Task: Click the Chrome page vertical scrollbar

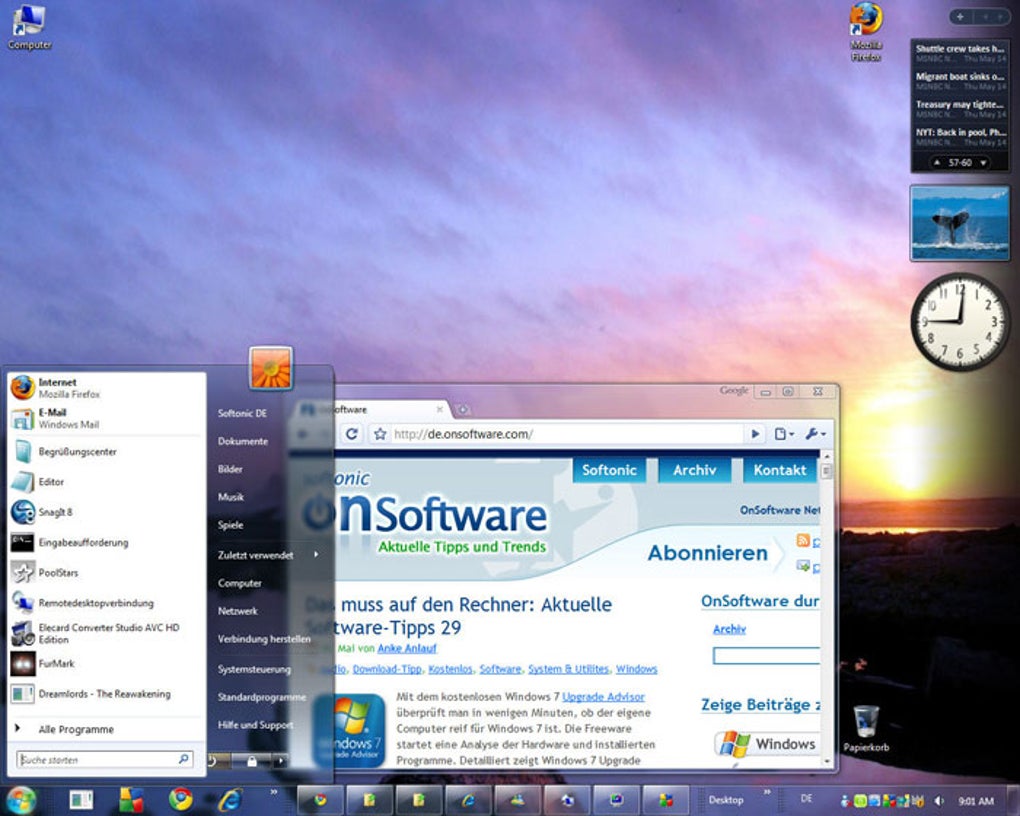Action: [x=827, y=608]
